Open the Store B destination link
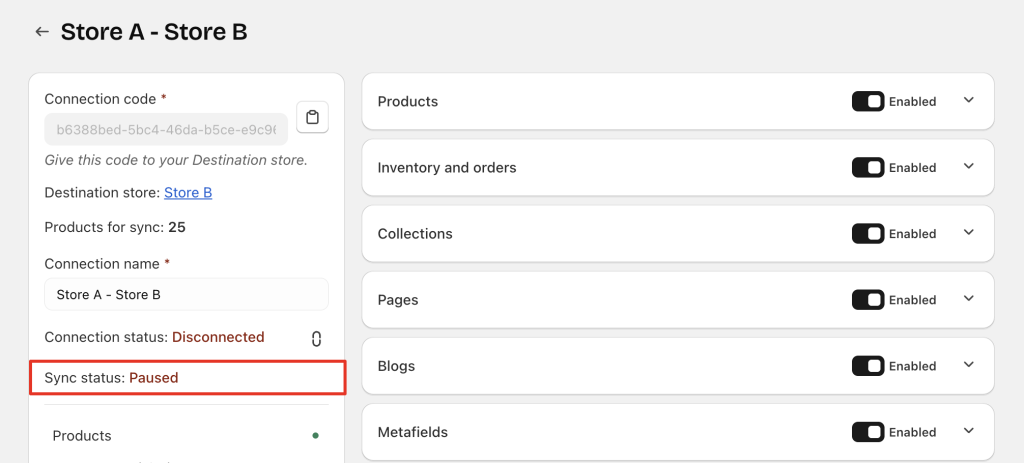1024x463 pixels. [187, 193]
